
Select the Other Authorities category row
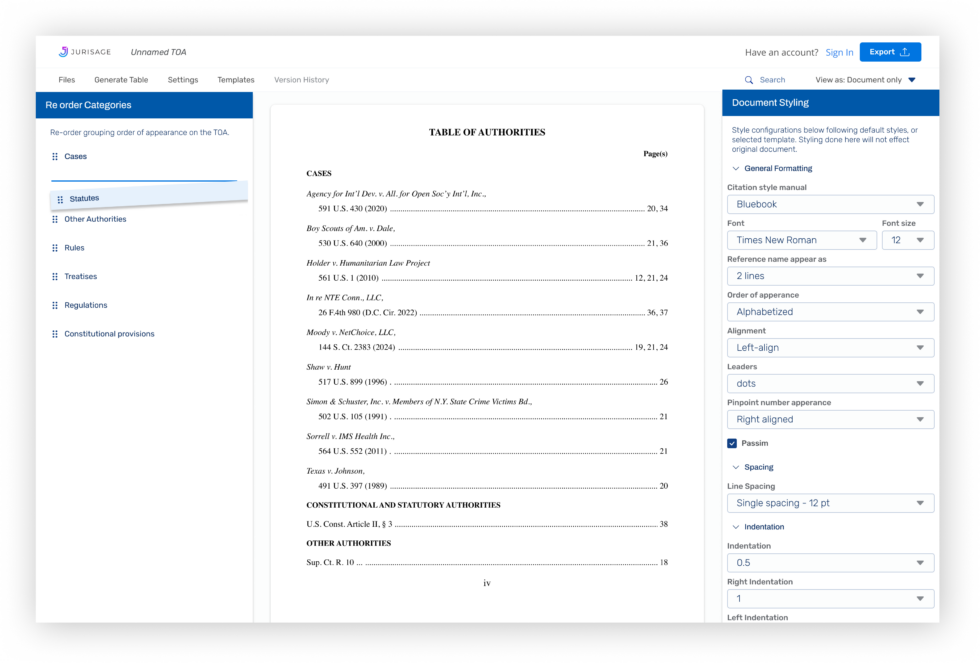[144, 219]
